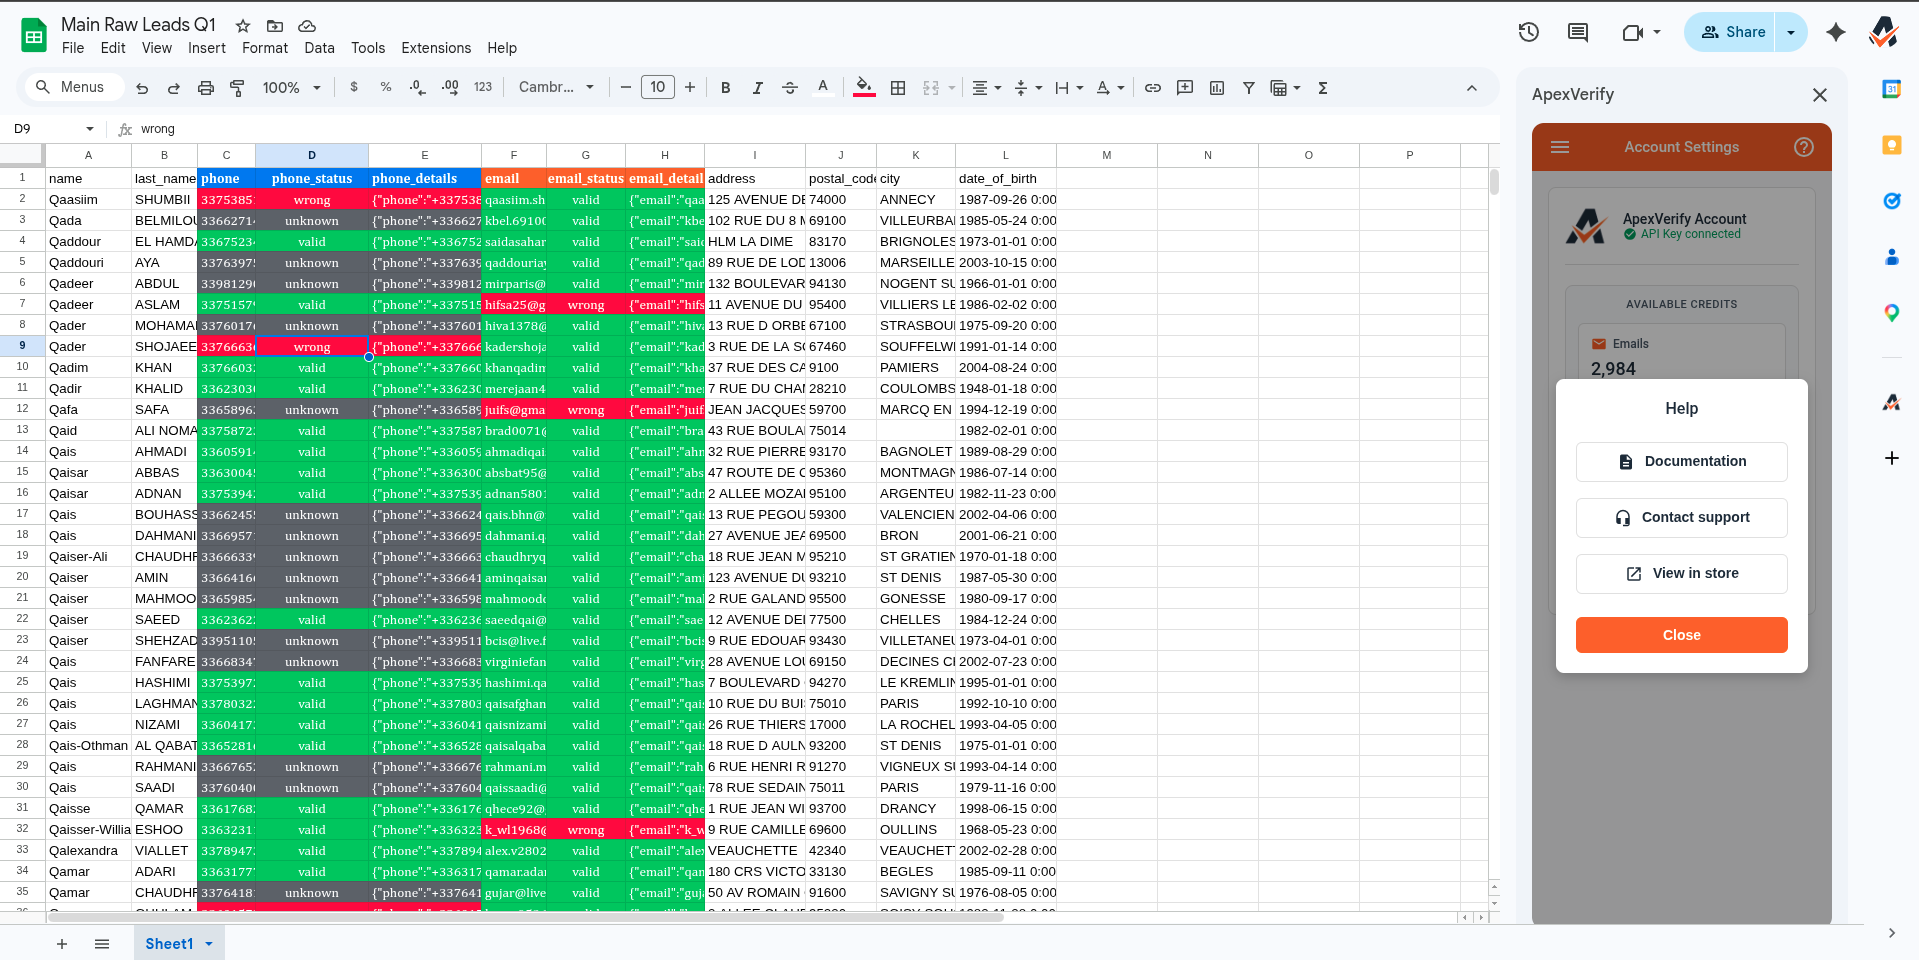1919x960 pixels.
Task: Open Google Calendar in the side panel
Action: click(1891, 88)
